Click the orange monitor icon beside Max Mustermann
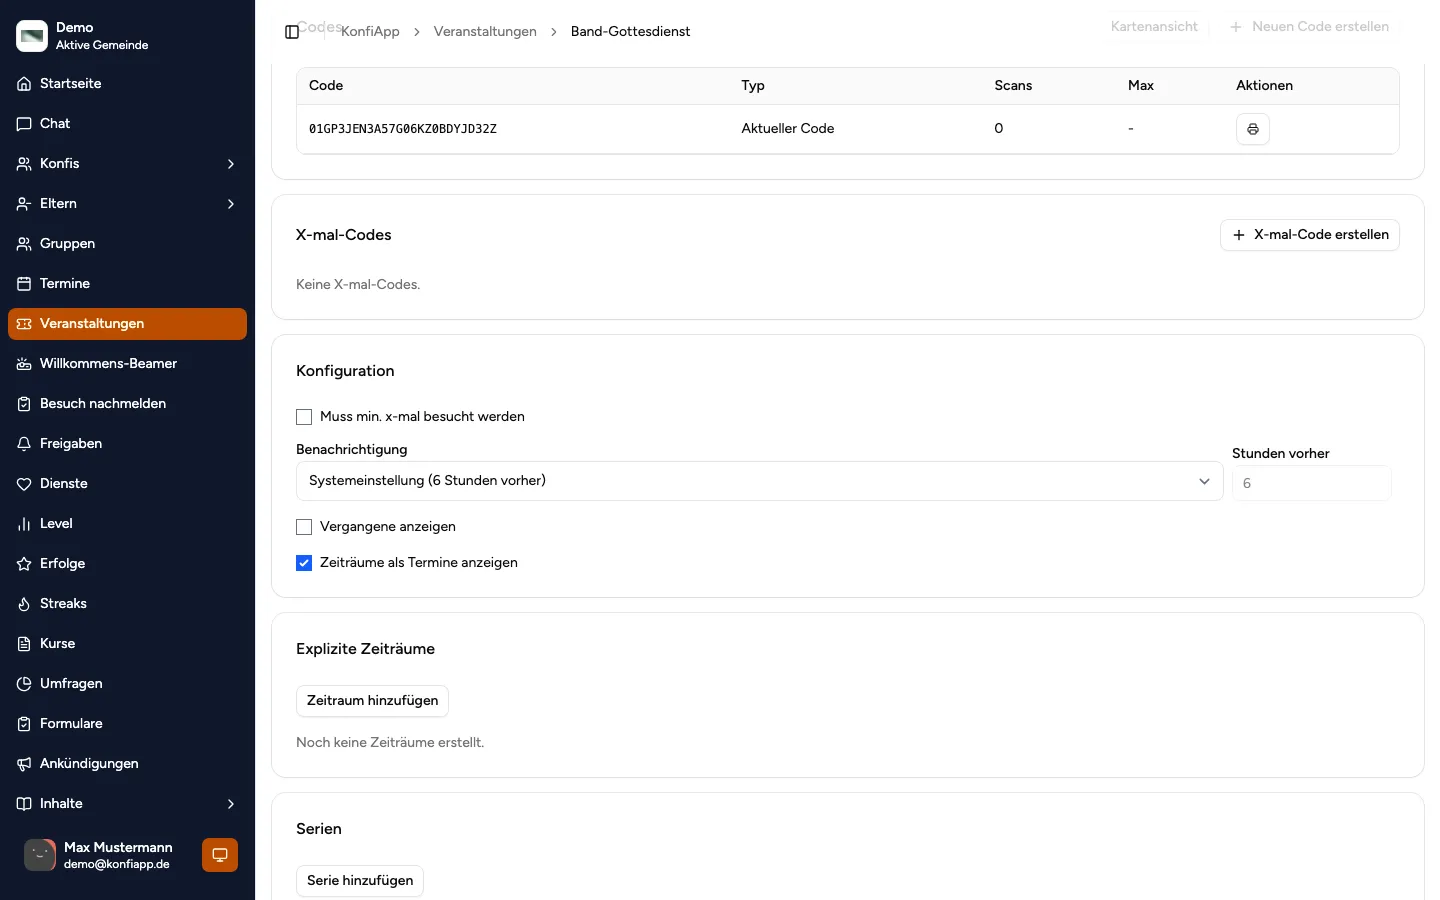 (220, 855)
